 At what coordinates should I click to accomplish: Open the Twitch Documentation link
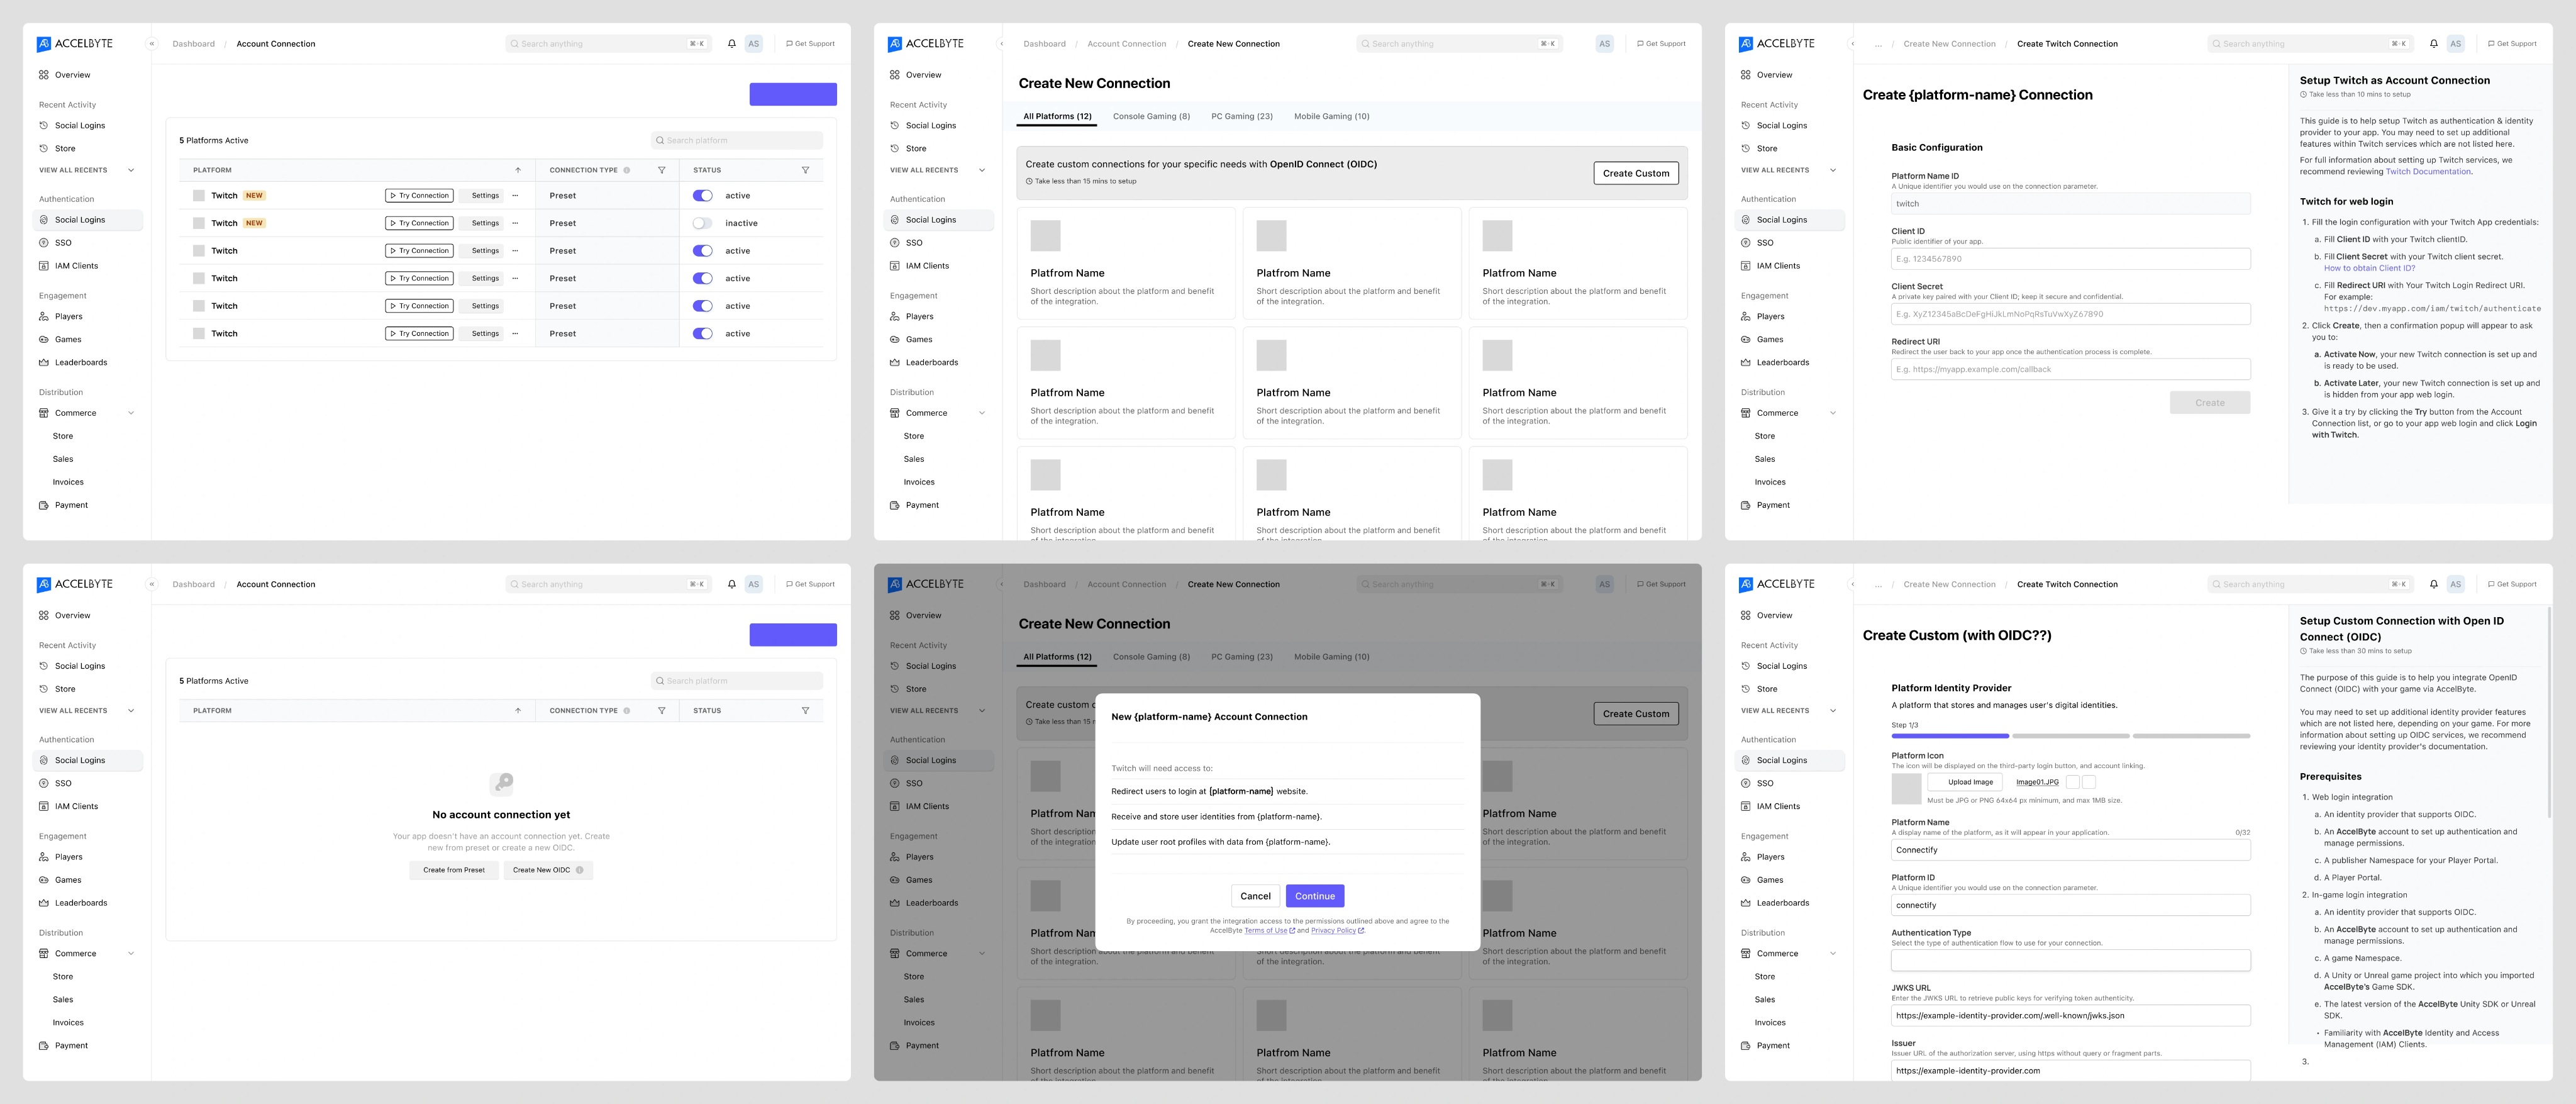point(2428,172)
